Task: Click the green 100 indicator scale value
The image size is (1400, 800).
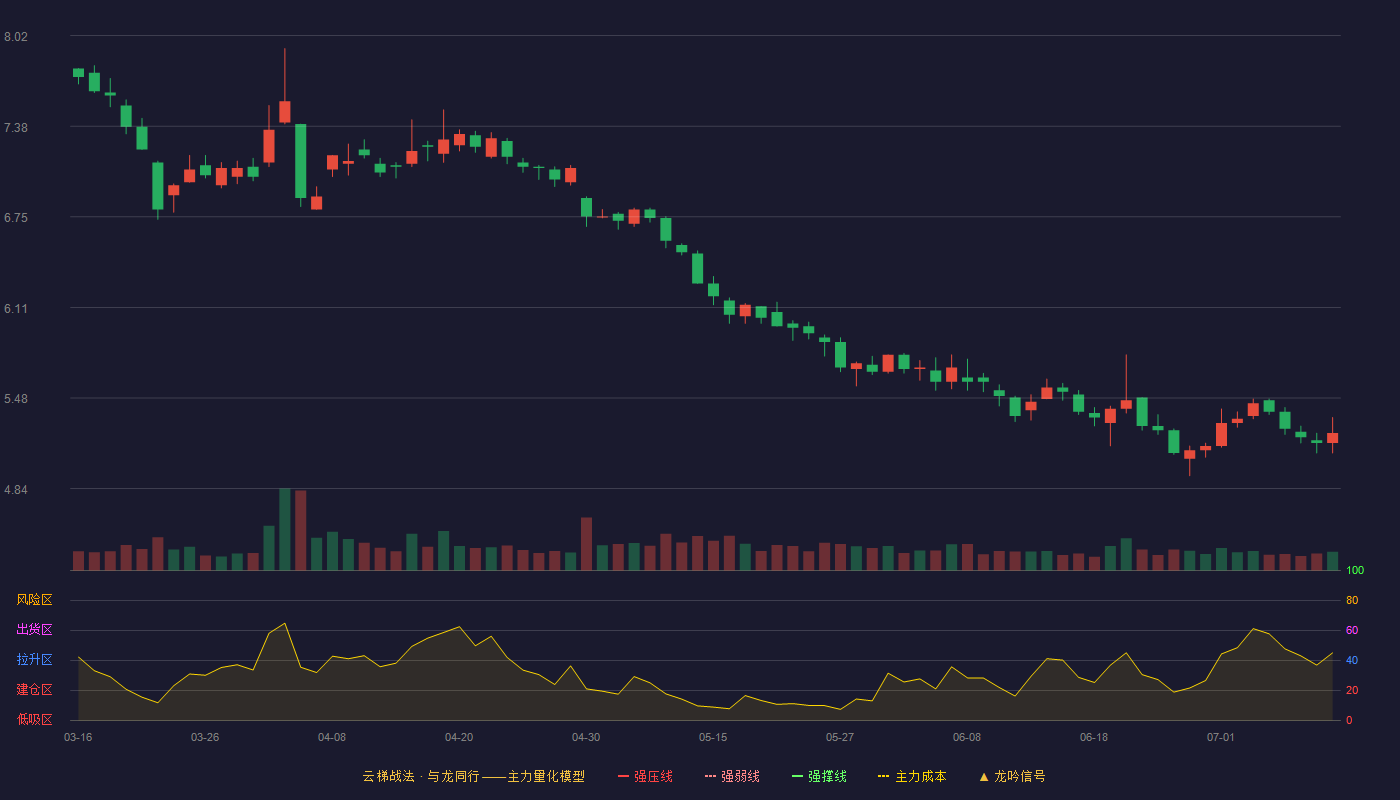Action: click(x=1355, y=570)
